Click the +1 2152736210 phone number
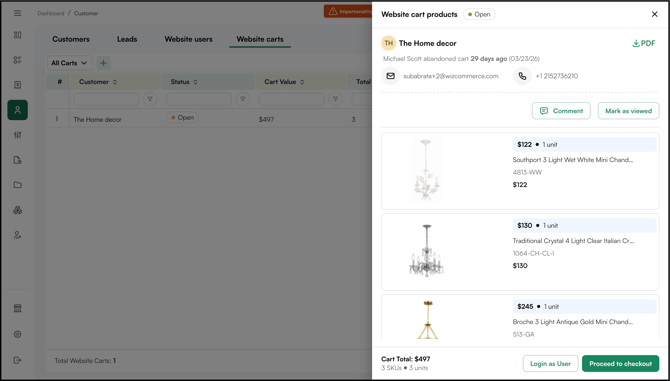This screenshot has height=381, width=670. (x=557, y=76)
